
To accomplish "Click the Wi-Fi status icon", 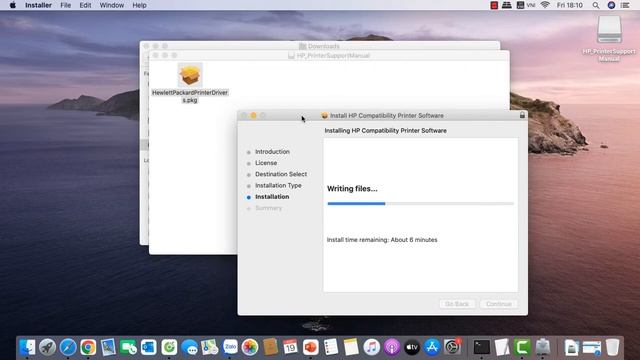I will click(x=545, y=5).
